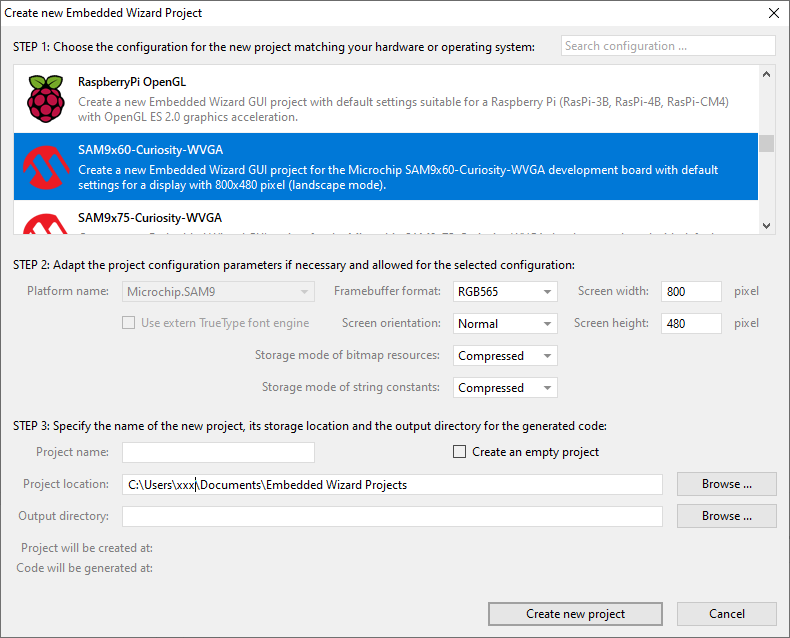Image resolution: width=790 pixels, height=638 pixels.
Task: Open the Framebuffer format dropdown
Action: pyautogui.click(x=505, y=292)
